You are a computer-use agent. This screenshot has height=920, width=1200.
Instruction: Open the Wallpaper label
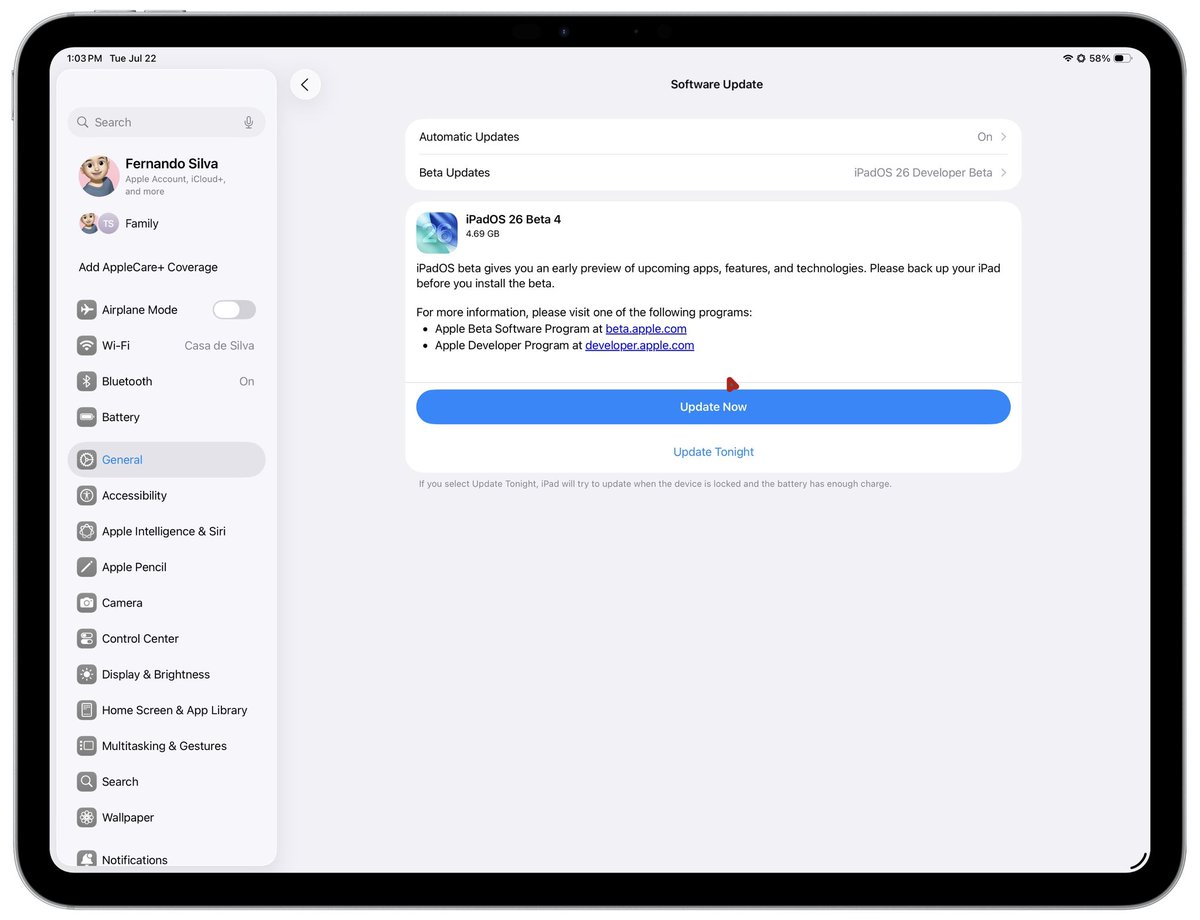click(128, 818)
